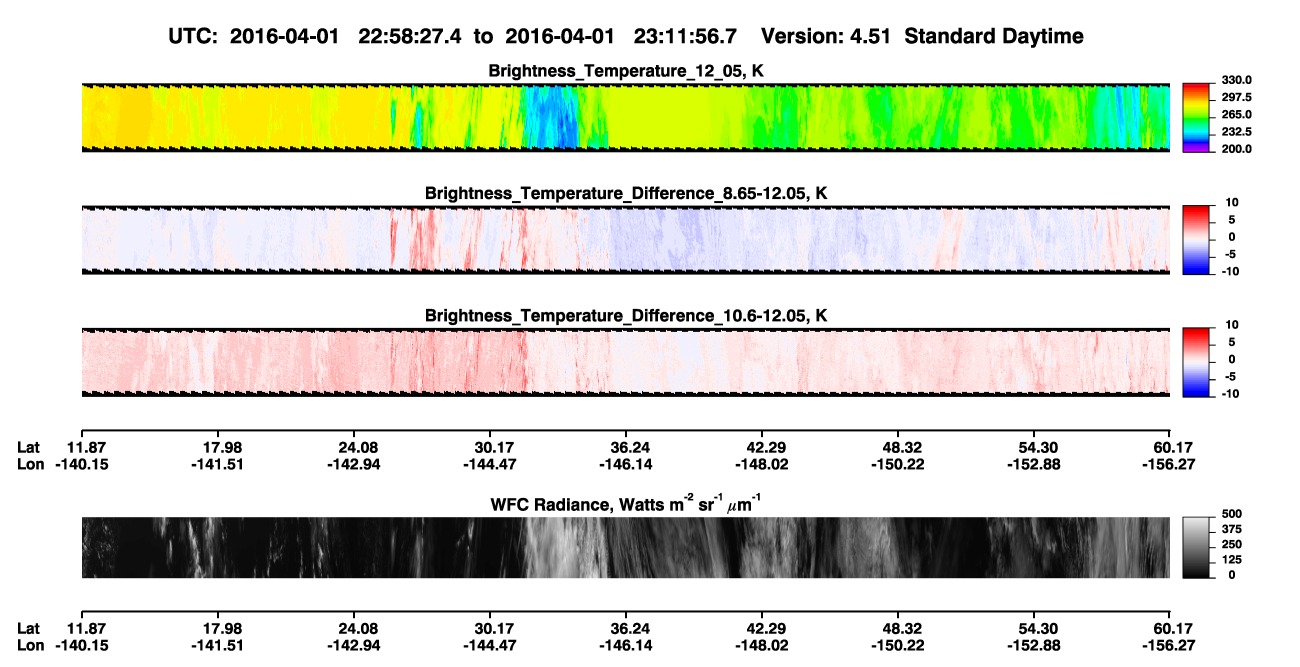Click the 10.6-12.05 difference image strip

pos(625,363)
